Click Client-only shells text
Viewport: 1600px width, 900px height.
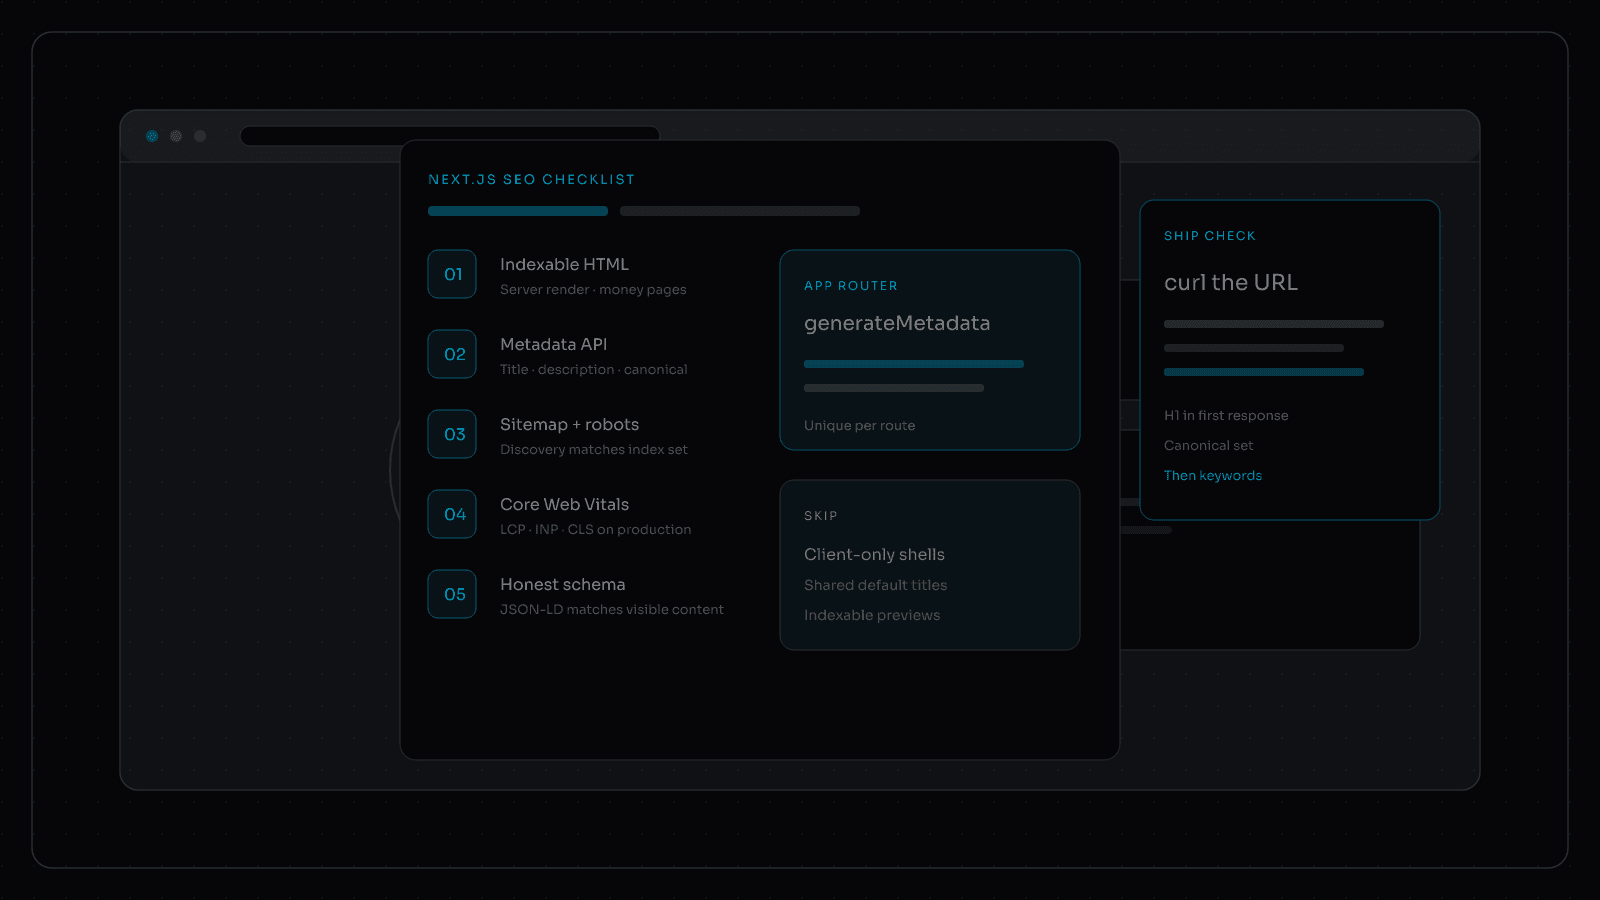874,554
